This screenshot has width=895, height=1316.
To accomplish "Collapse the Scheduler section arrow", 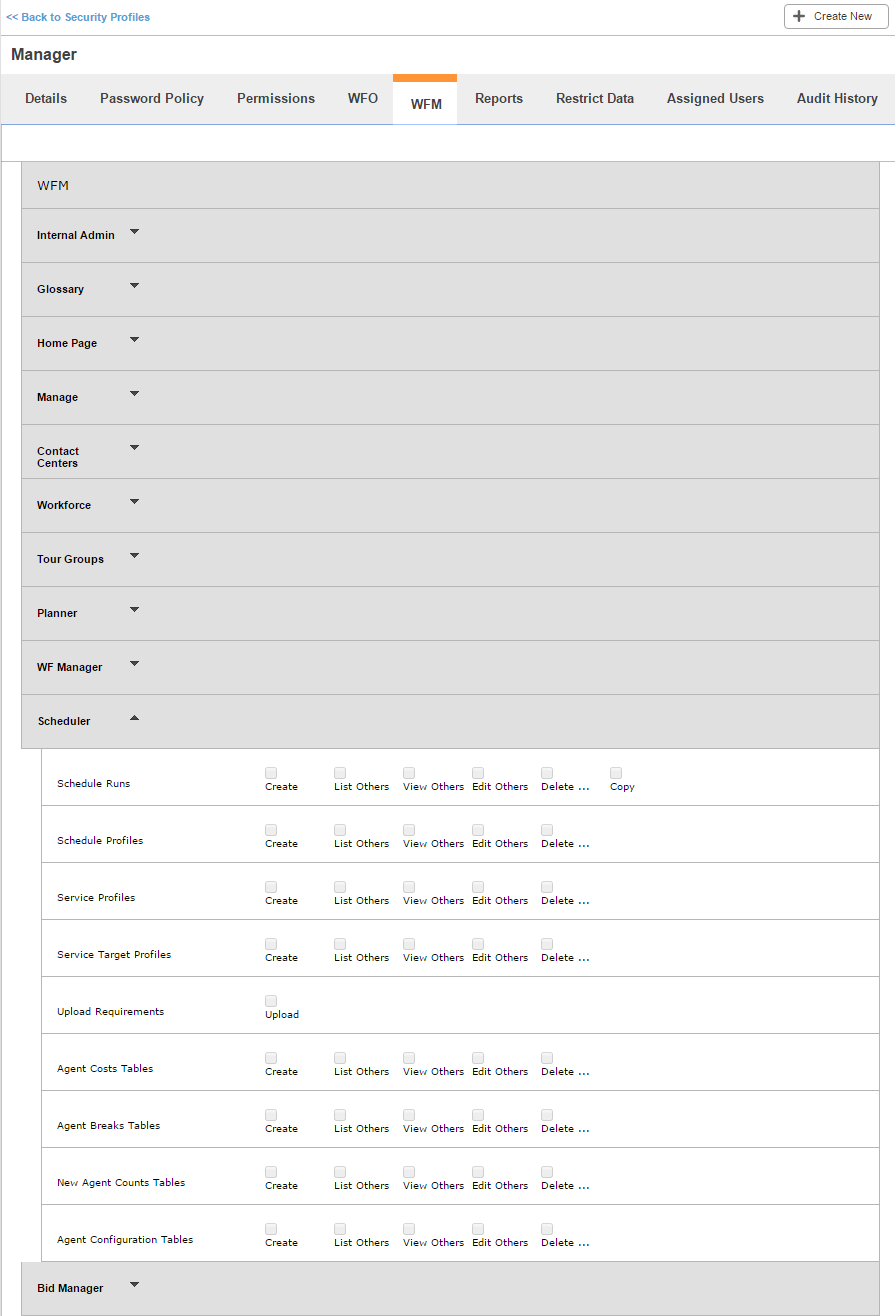I will (x=135, y=718).
